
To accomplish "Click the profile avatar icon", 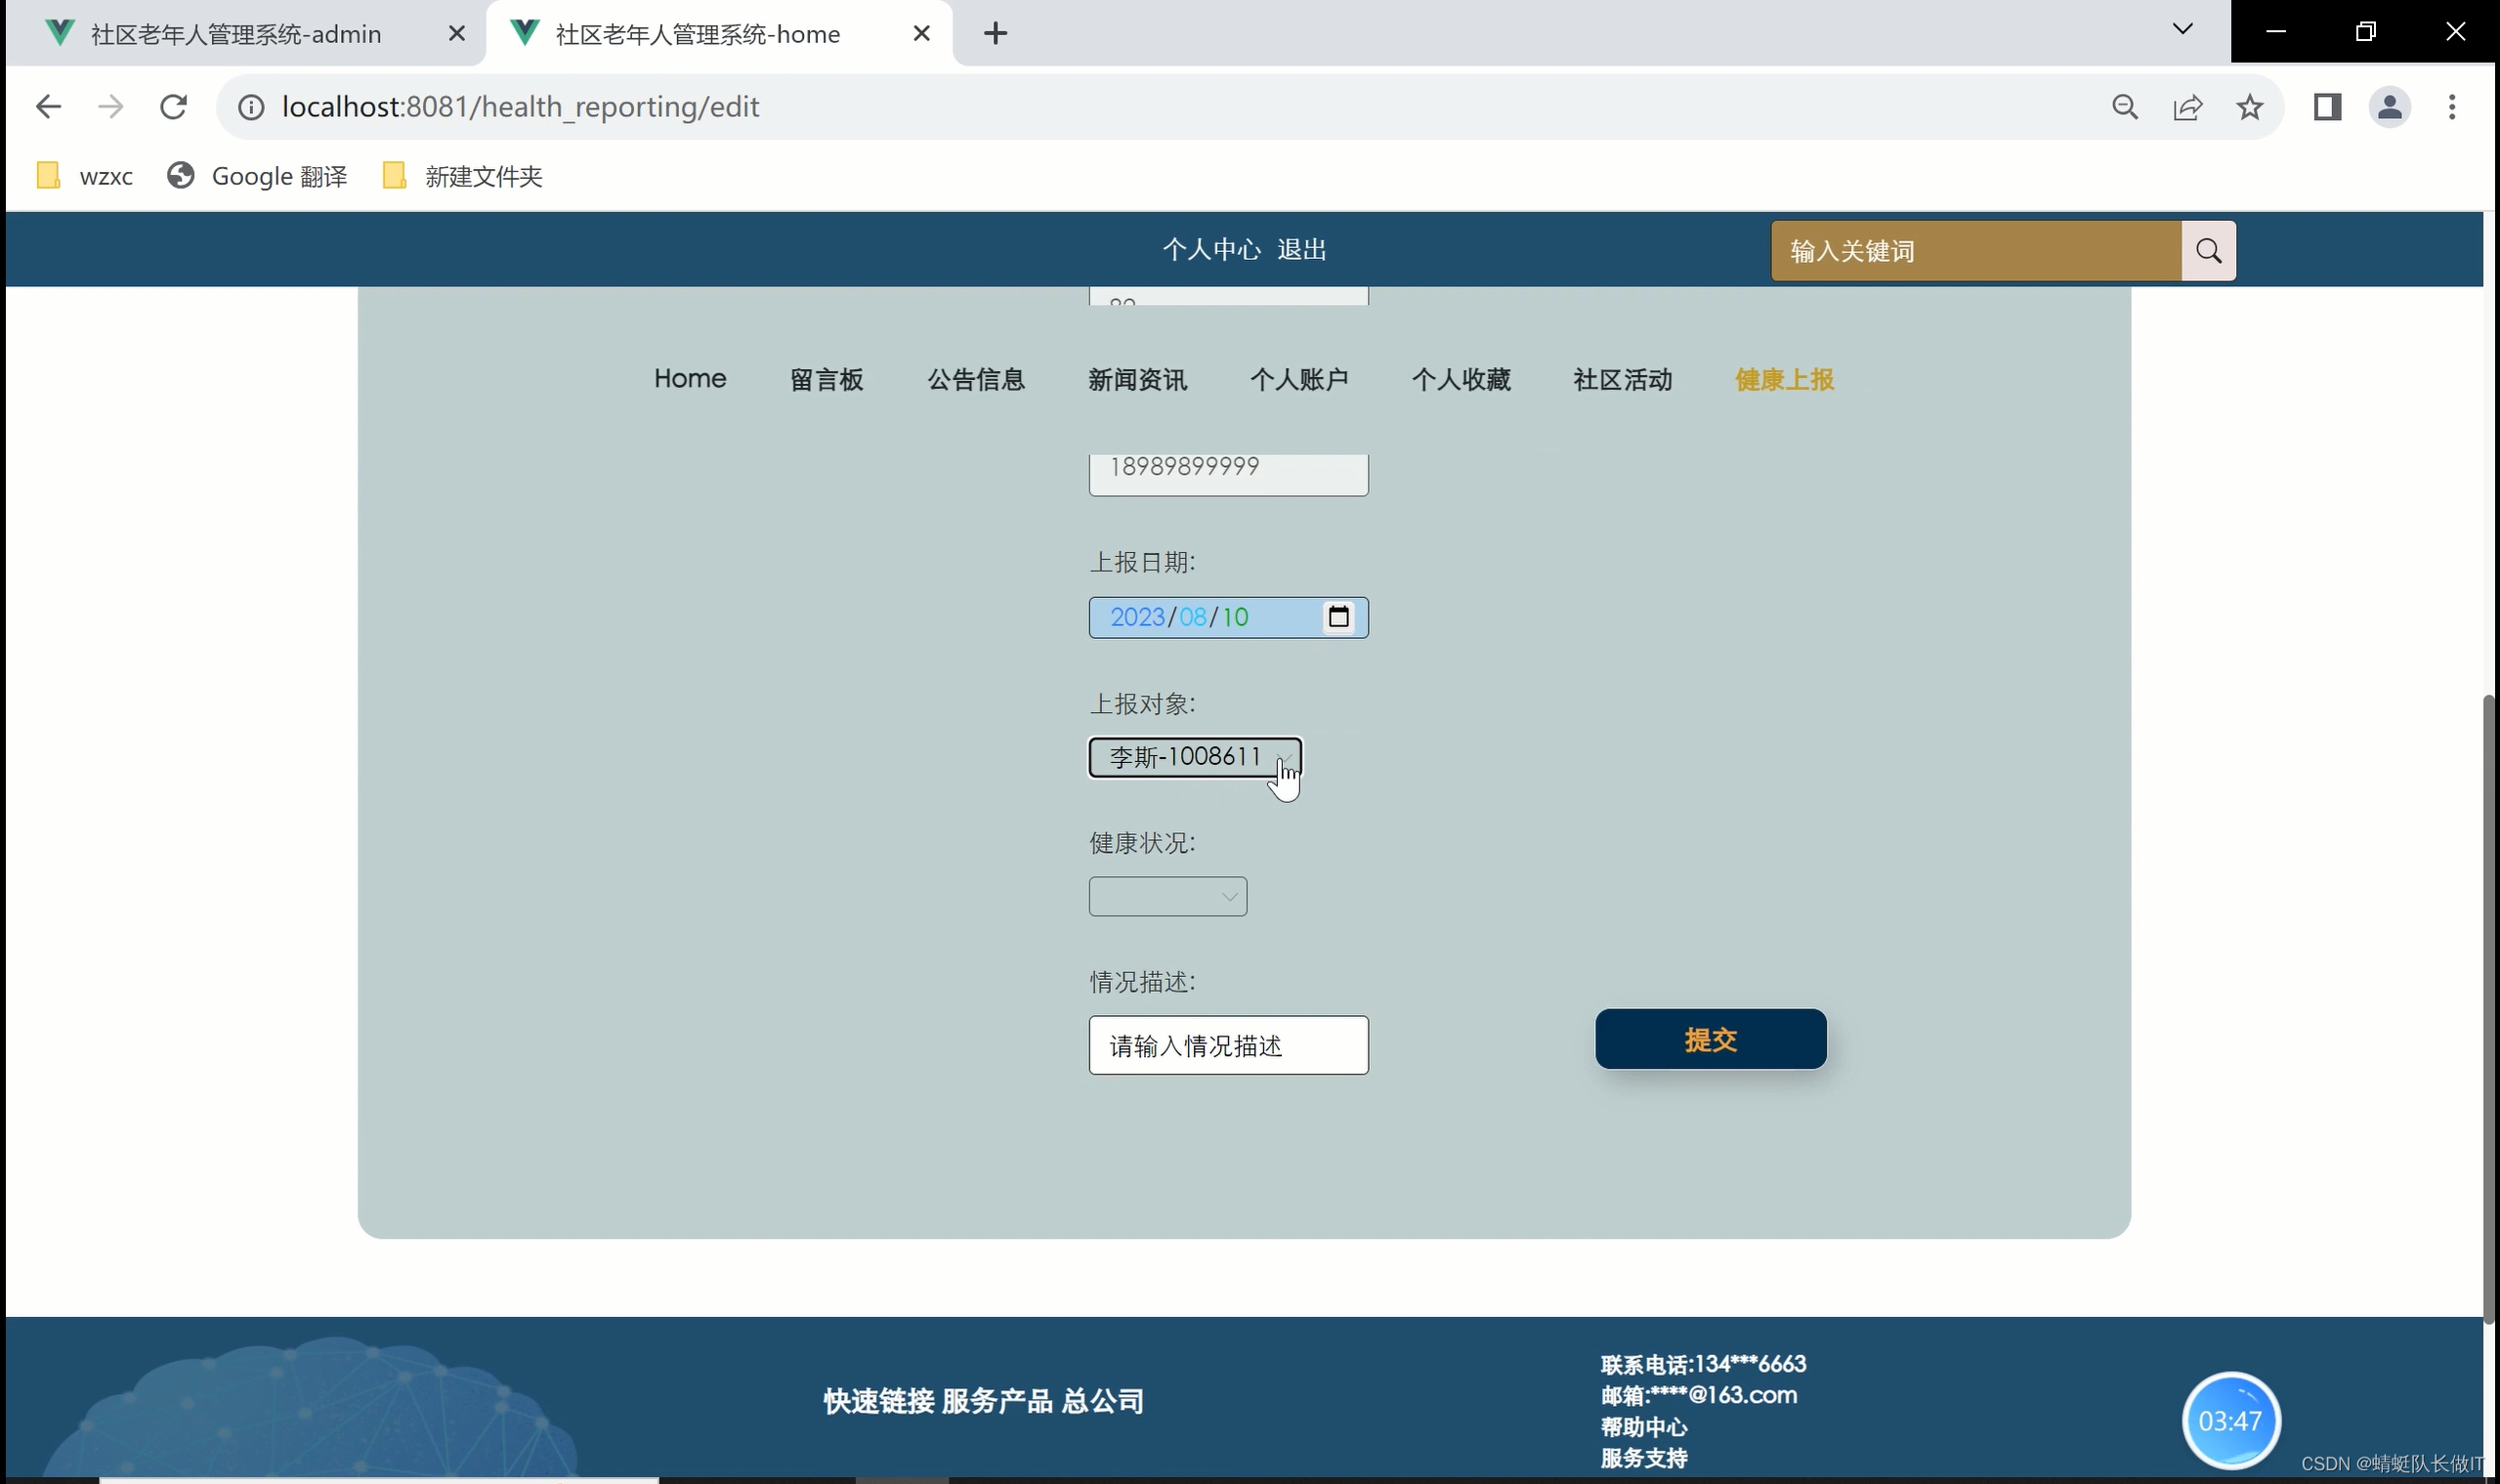I will click(2389, 107).
